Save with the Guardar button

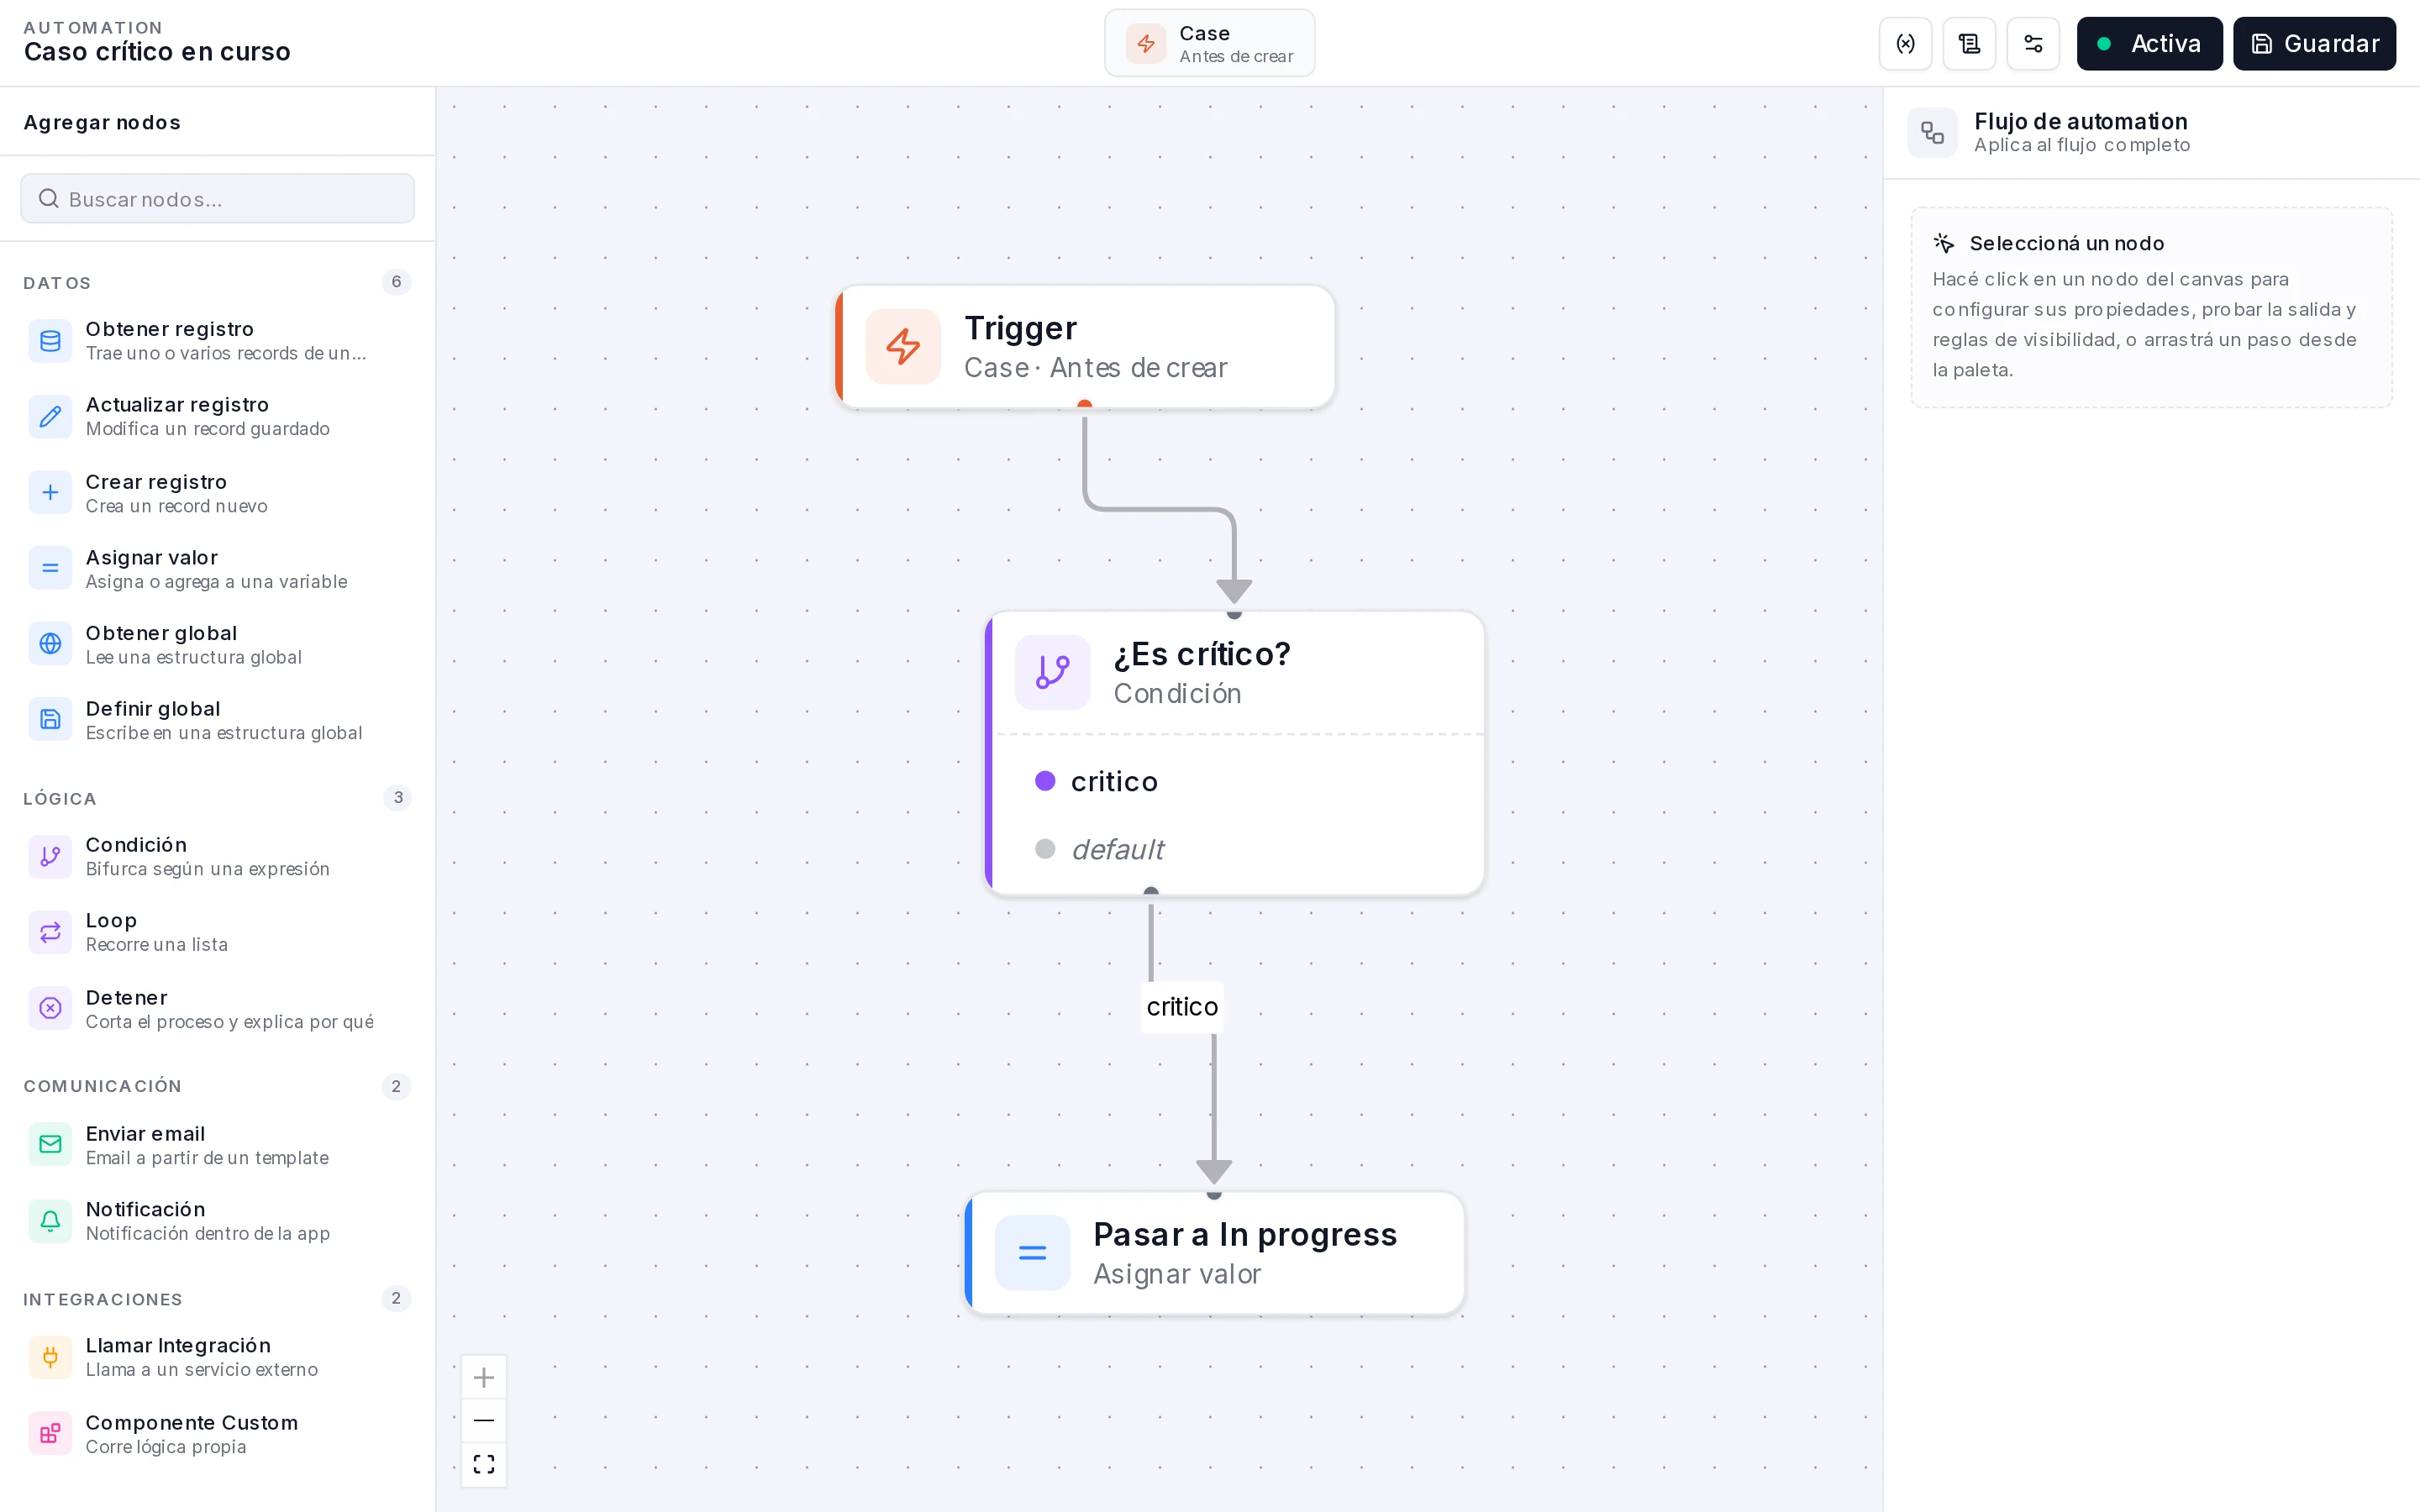2314,44
